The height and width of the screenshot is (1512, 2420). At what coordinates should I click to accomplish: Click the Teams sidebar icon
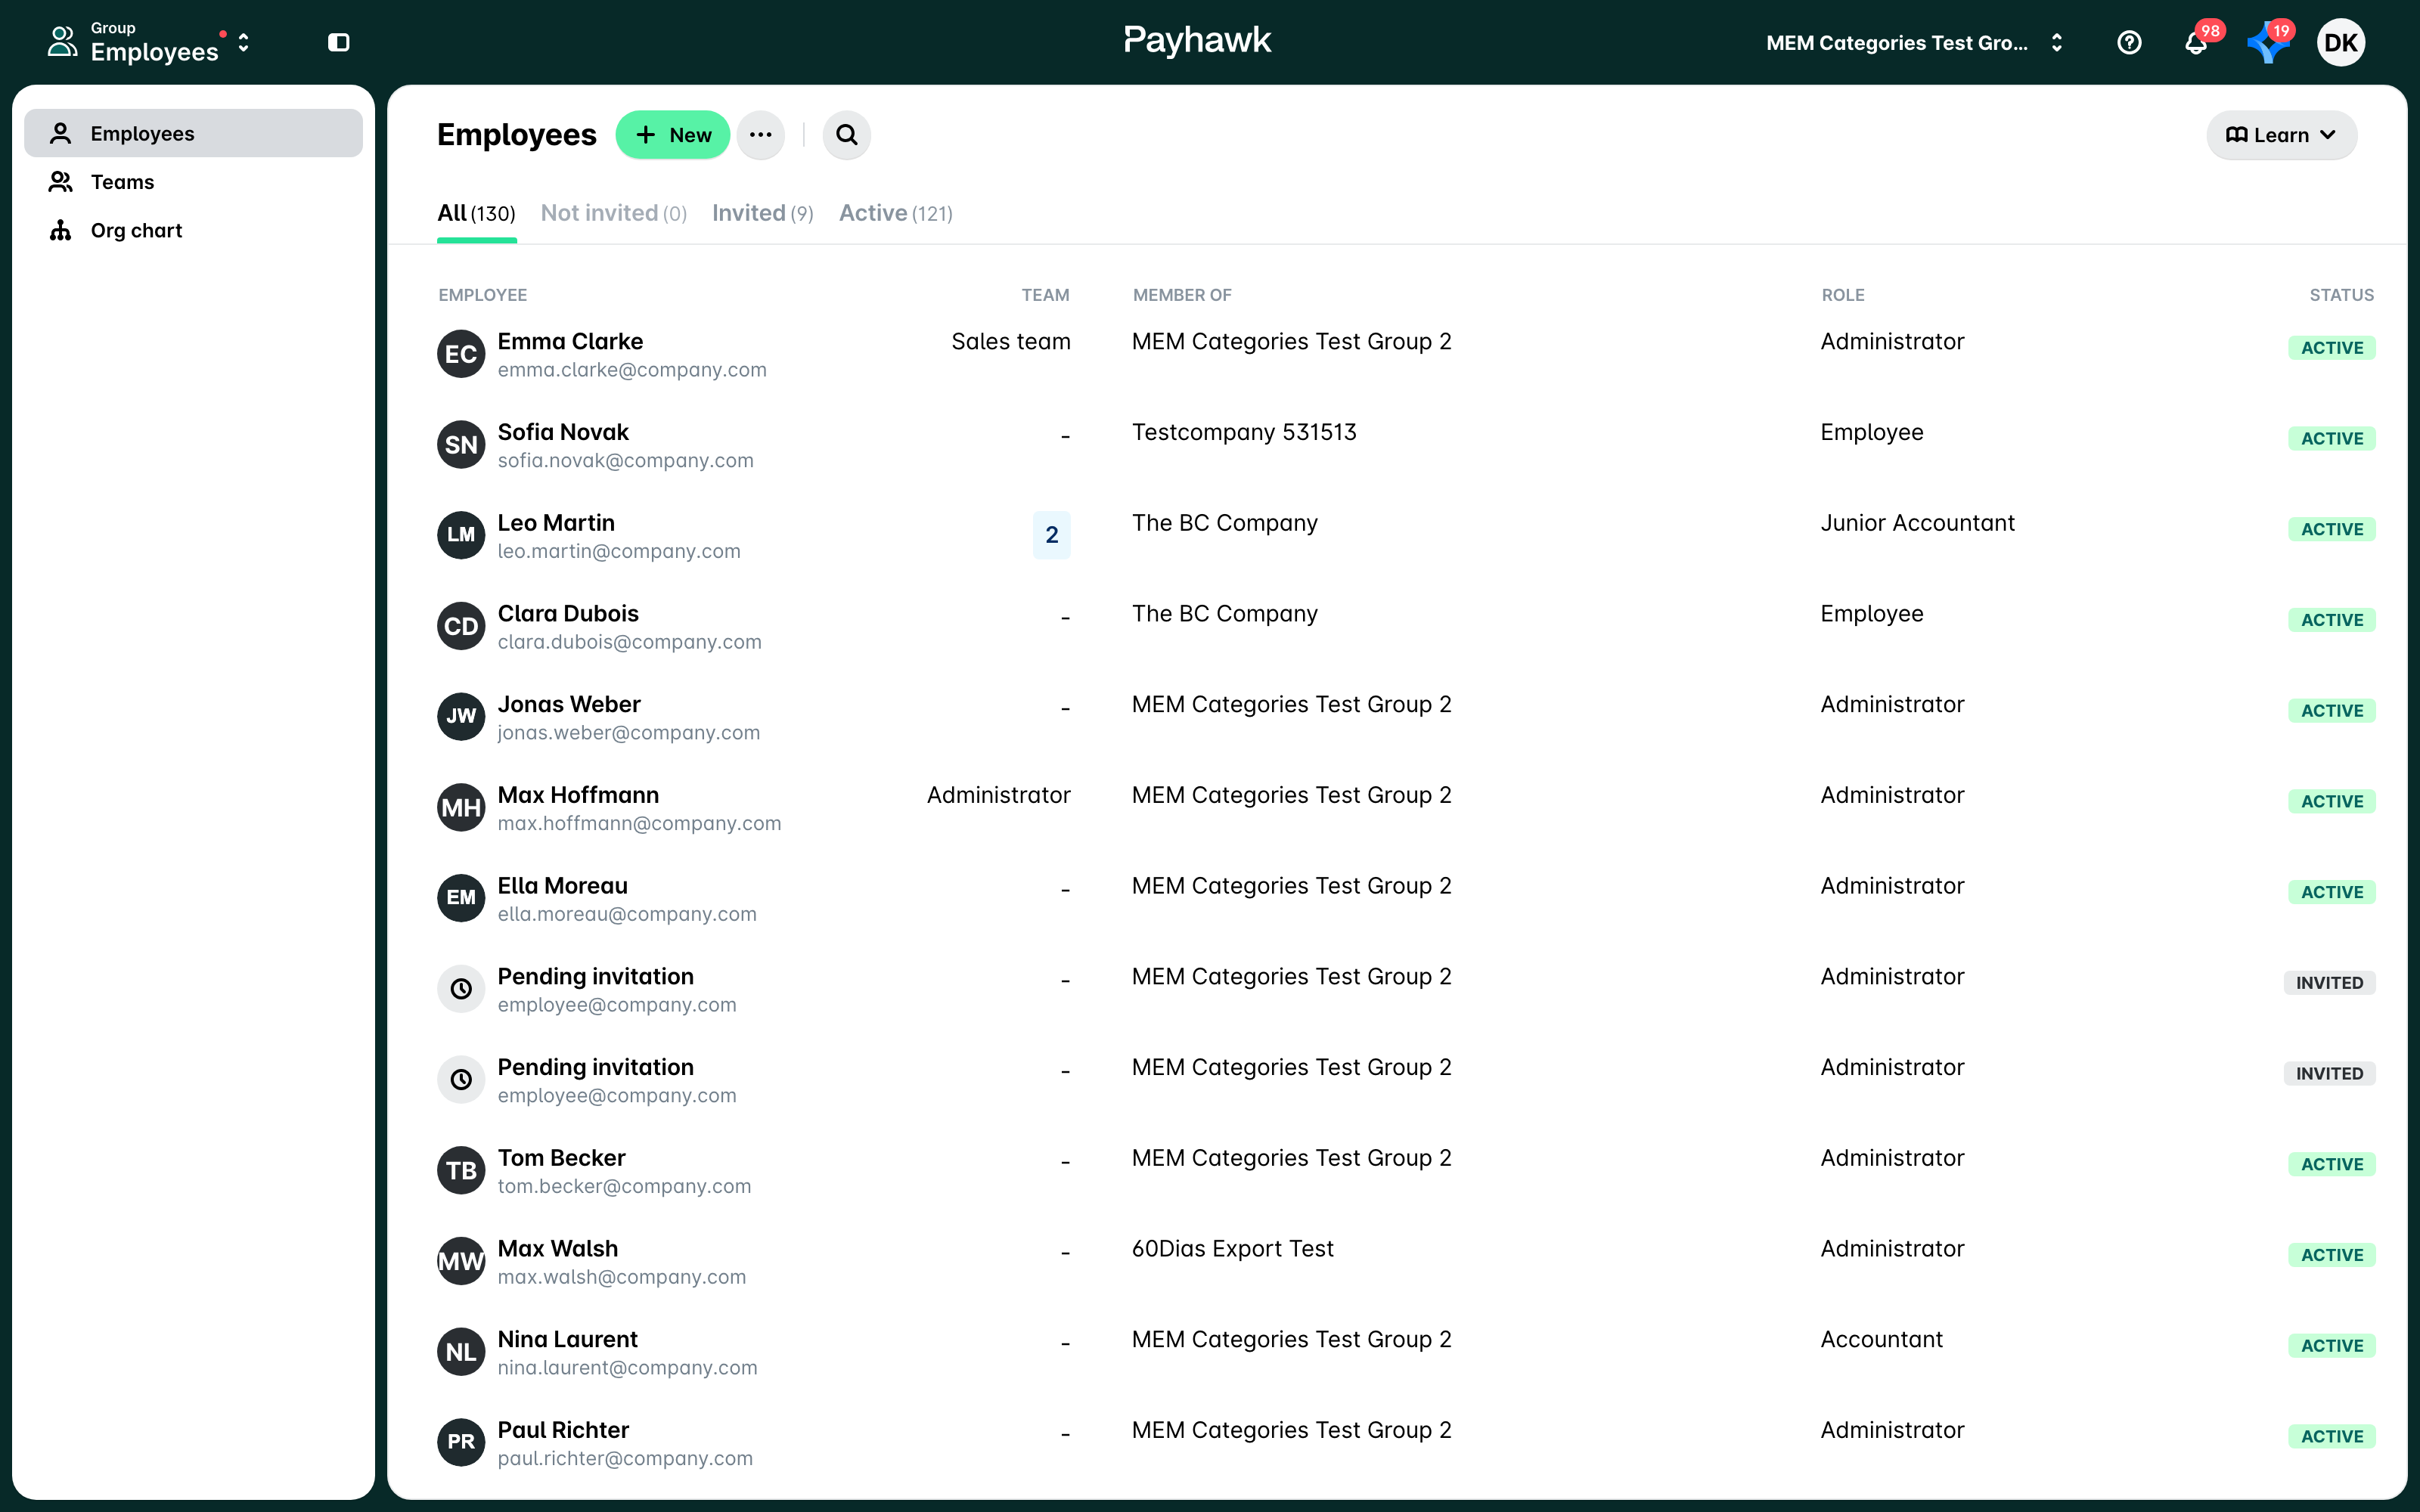[x=61, y=182]
